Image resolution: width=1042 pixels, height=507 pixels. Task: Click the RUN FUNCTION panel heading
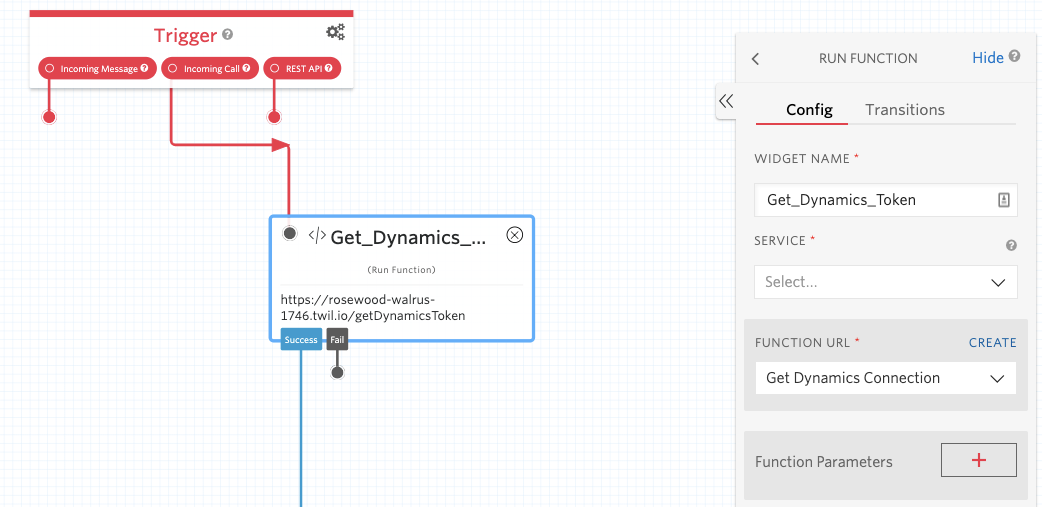868,58
